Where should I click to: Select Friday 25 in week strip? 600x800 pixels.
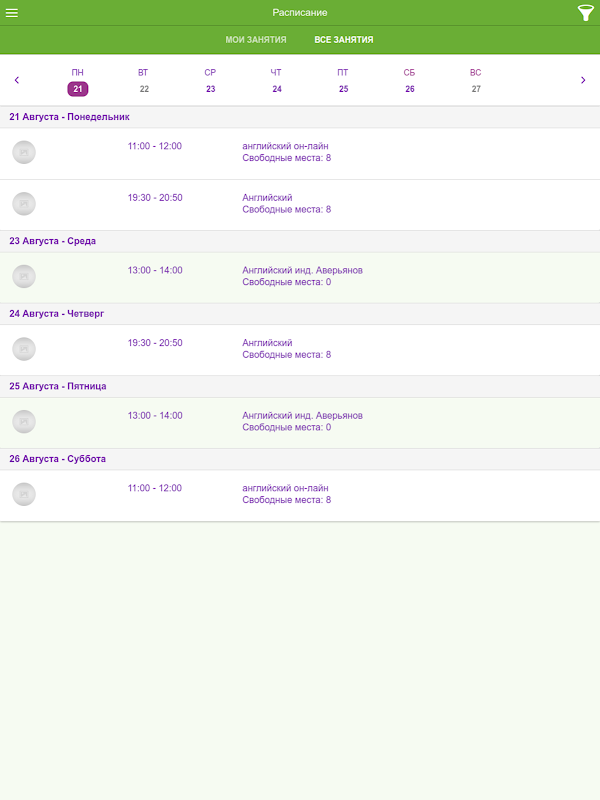343,81
